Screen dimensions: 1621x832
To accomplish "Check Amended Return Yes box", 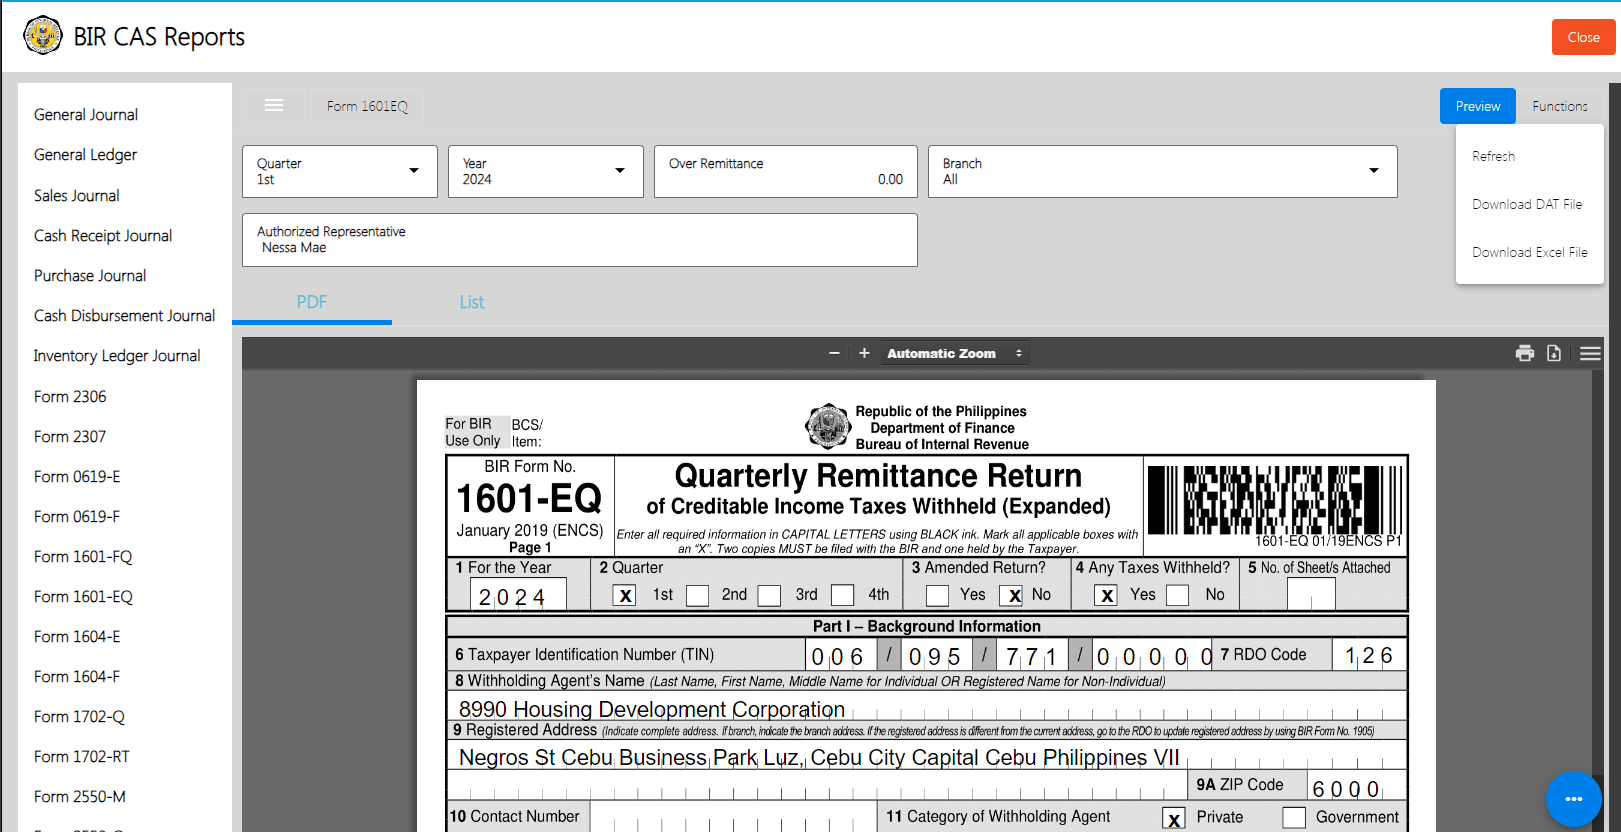I will pyautogui.click(x=938, y=596).
